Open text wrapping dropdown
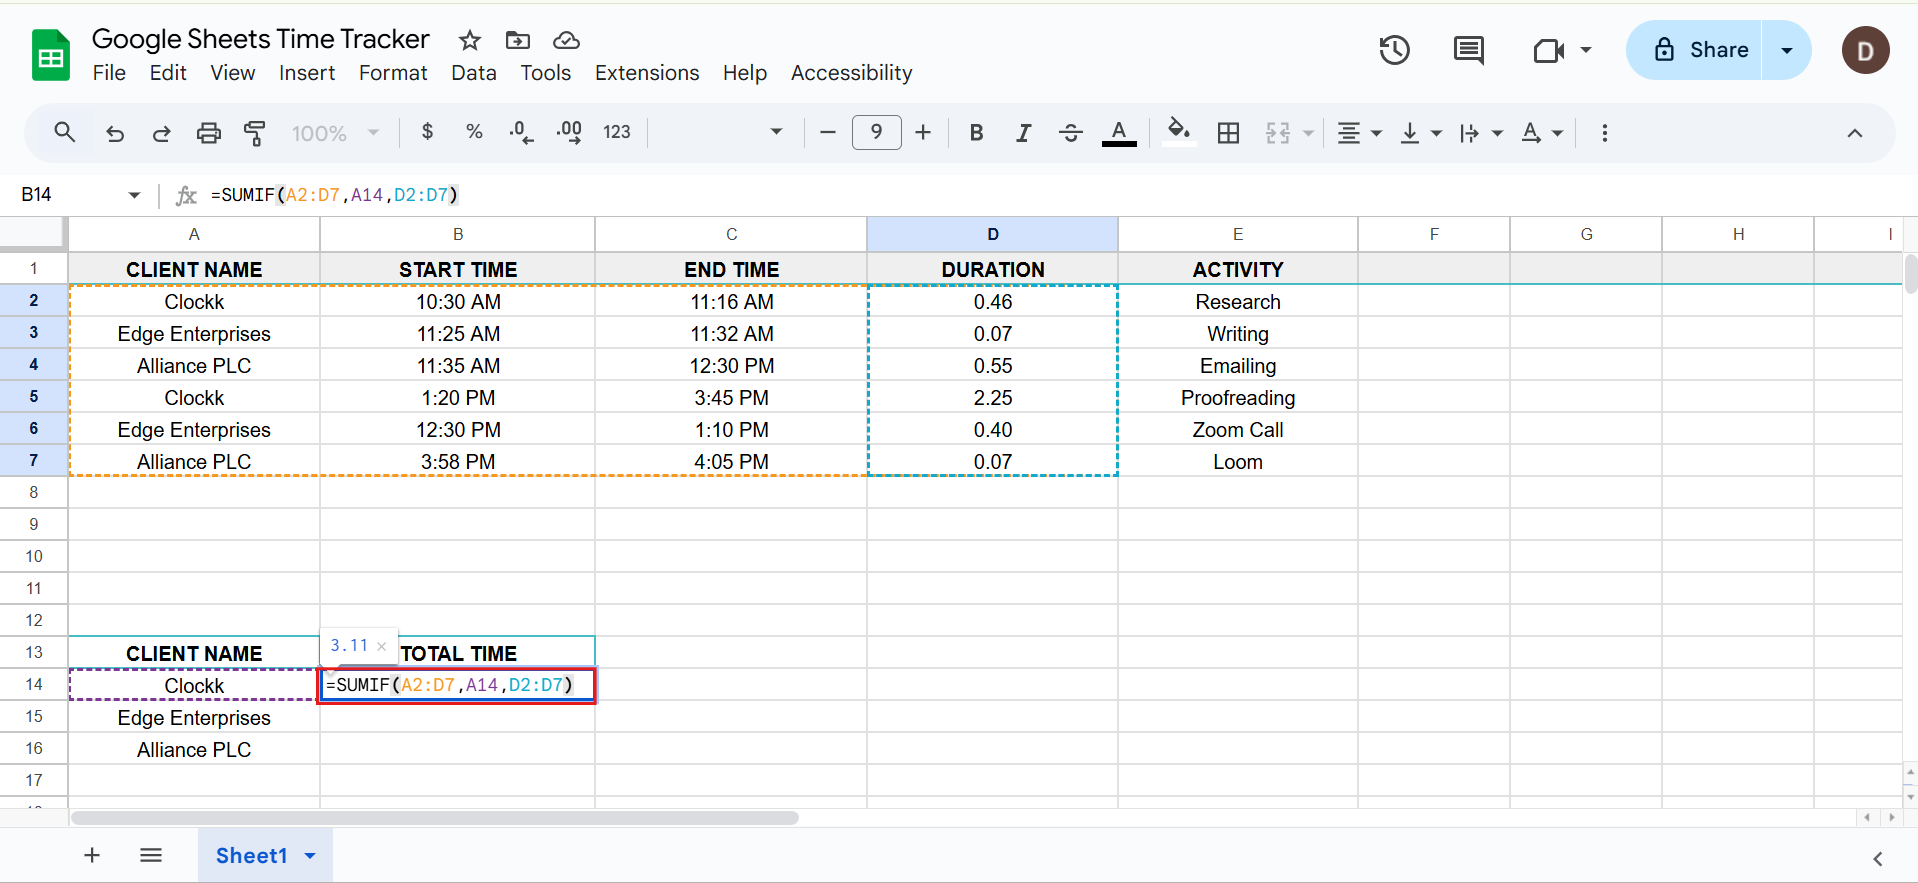Screen dimensions: 1918x883 pyautogui.click(x=1481, y=132)
